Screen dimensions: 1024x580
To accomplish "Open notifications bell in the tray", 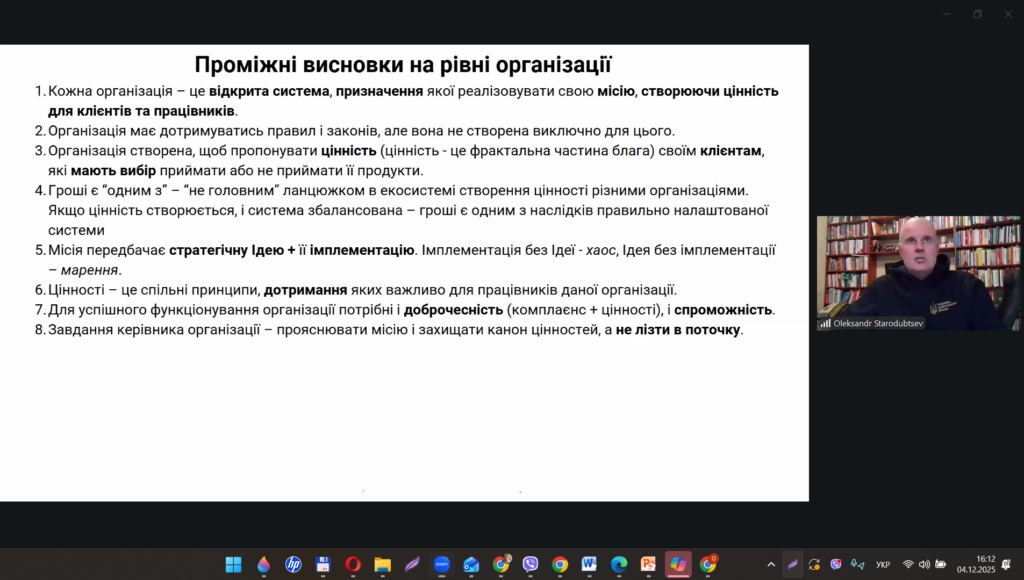I will tap(1006, 564).
